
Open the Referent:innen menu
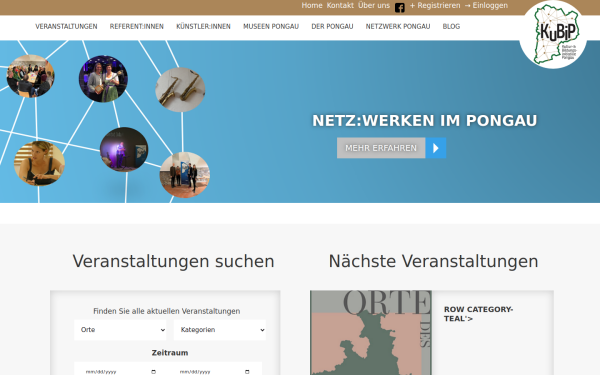tap(137, 26)
